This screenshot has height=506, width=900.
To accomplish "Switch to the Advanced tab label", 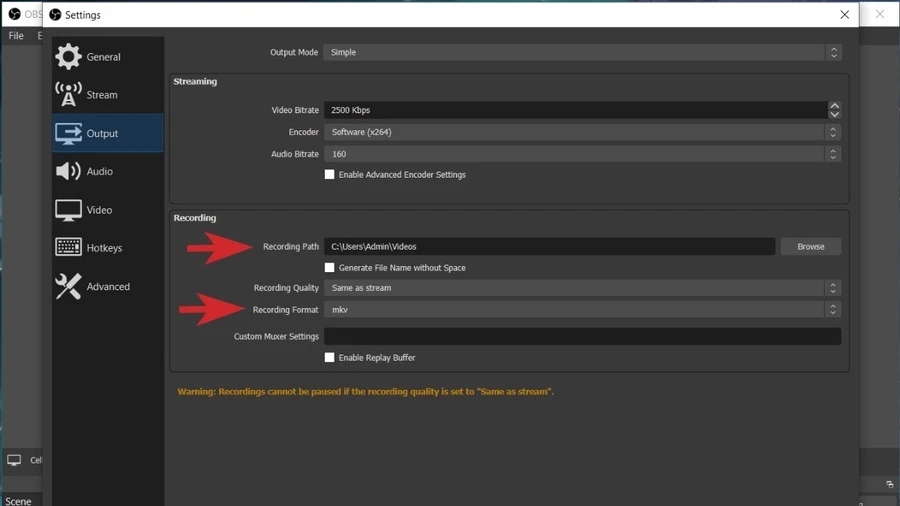I will pyautogui.click(x=108, y=286).
